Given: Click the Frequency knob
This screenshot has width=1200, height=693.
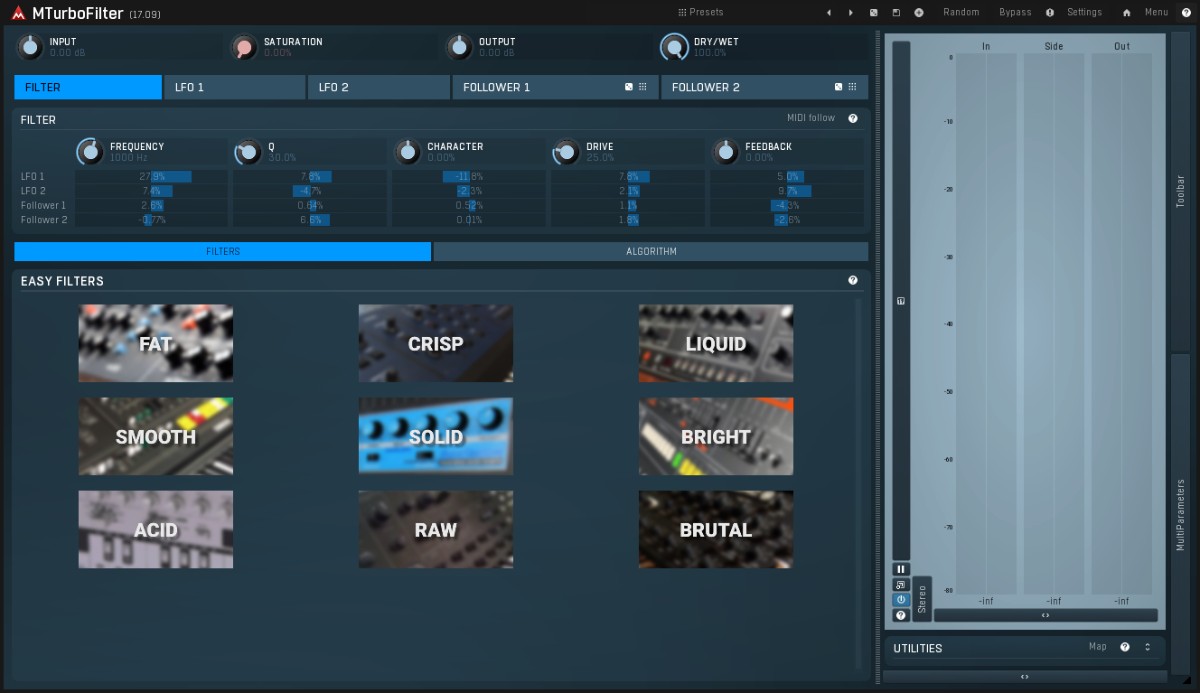Looking at the screenshot, I should pyautogui.click(x=90, y=151).
